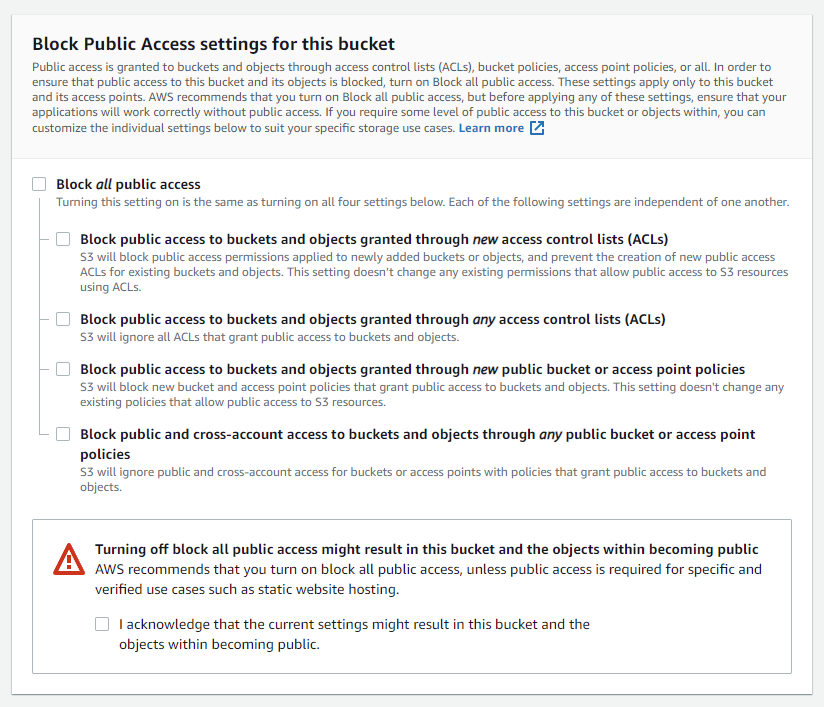Enable the "Block all public access" checkbox
This screenshot has height=707, width=824.
[39, 184]
